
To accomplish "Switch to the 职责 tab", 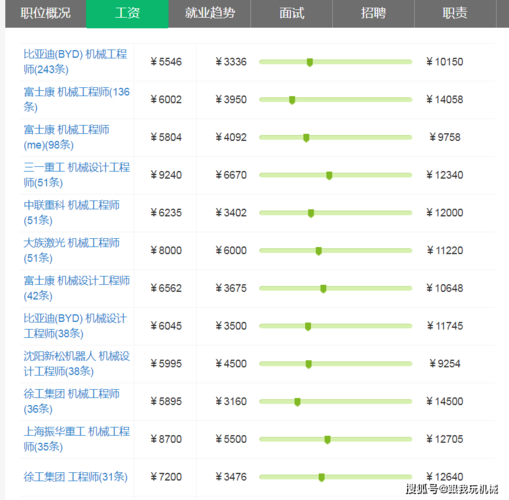I will [x=455, y=14].
